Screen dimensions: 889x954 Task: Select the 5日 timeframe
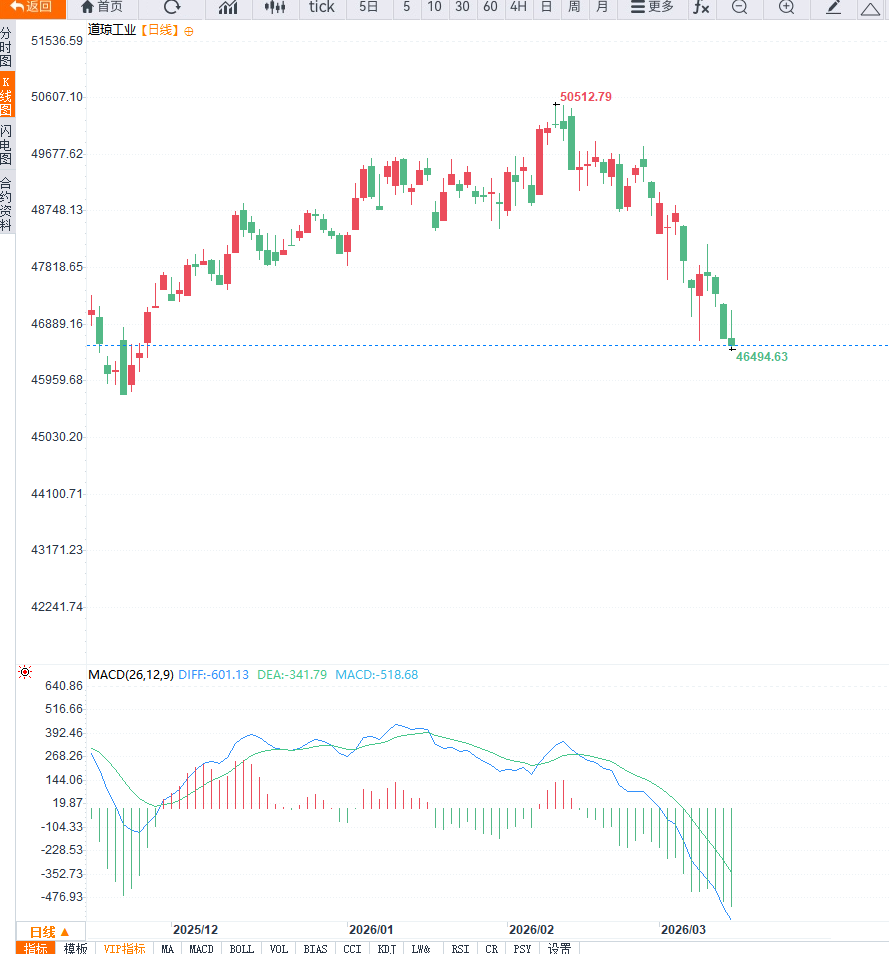(368, 7)
